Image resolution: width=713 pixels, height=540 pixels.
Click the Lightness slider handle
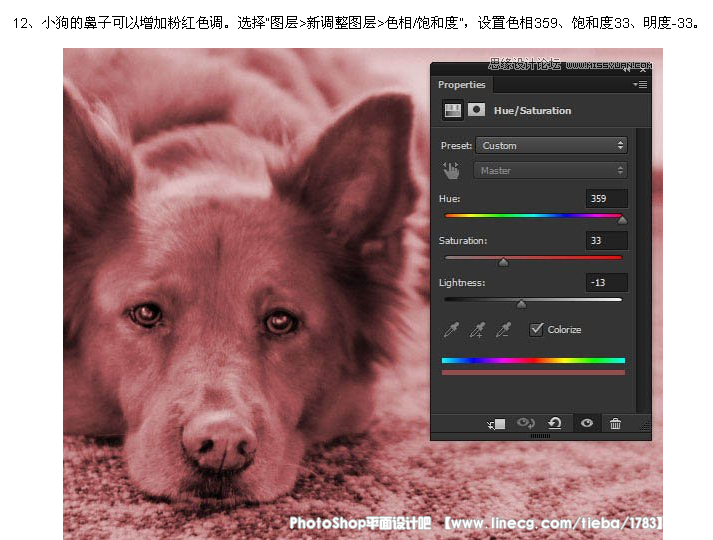point(522,304)
